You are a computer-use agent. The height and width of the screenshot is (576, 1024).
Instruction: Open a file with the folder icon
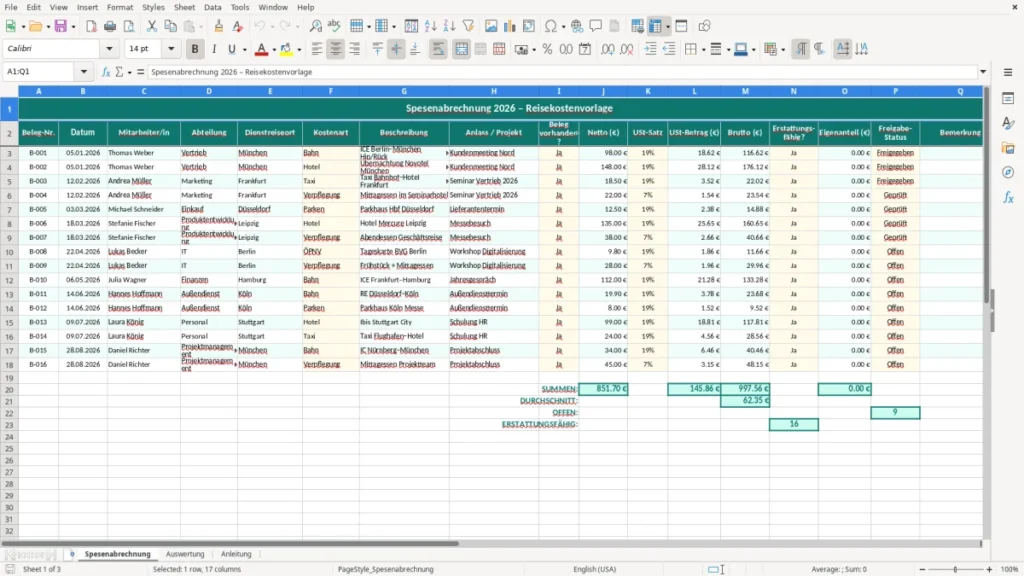tap(35, 26)
